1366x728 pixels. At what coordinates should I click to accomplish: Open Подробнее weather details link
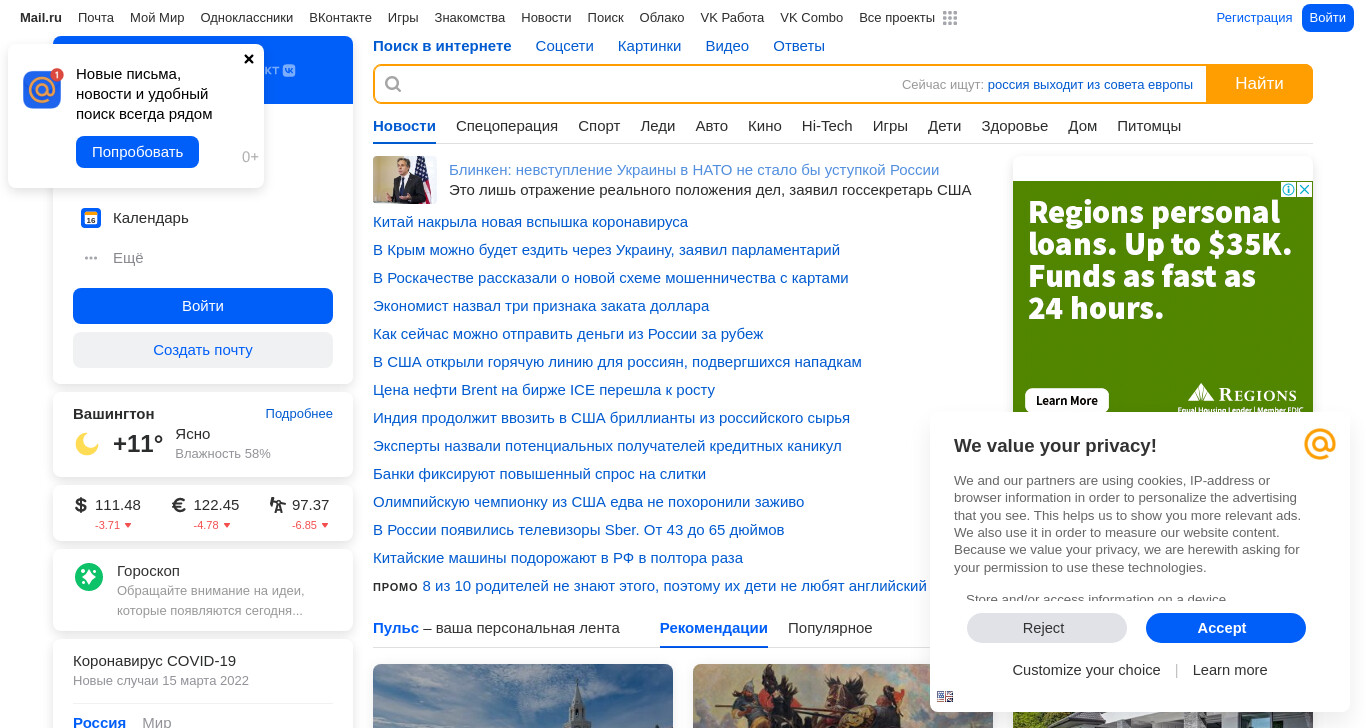pyautogui.click(x=299, y=414)
